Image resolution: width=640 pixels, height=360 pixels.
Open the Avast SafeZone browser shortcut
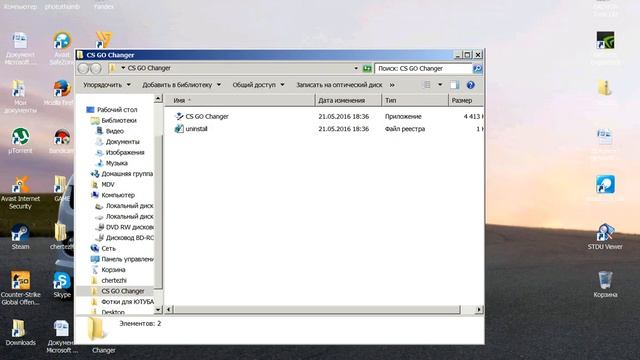click(x=62, y=48)
